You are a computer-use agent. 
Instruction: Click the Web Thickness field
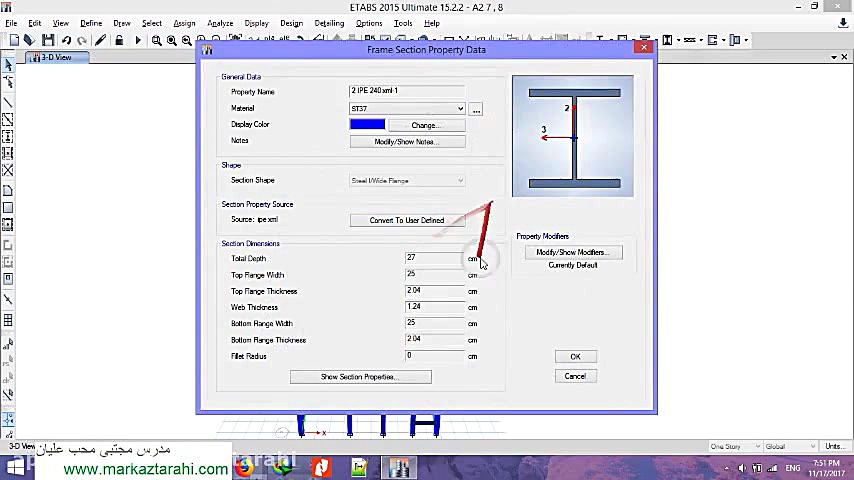(435, 307)
